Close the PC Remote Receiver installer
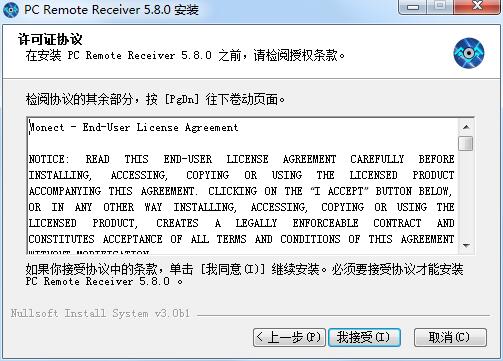Viewport: 503px width, 361px height. click(x=477, y=6)
